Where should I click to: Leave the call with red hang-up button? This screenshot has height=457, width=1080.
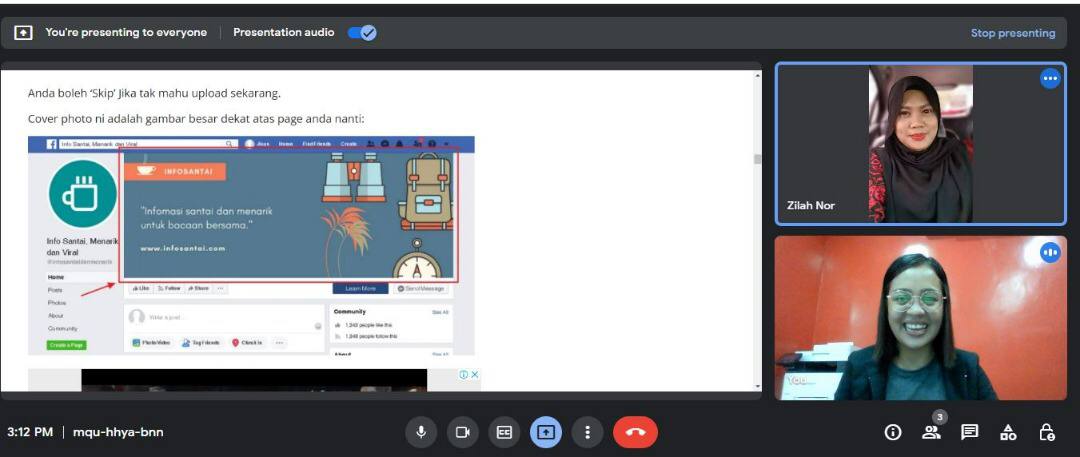click(635, 432)
